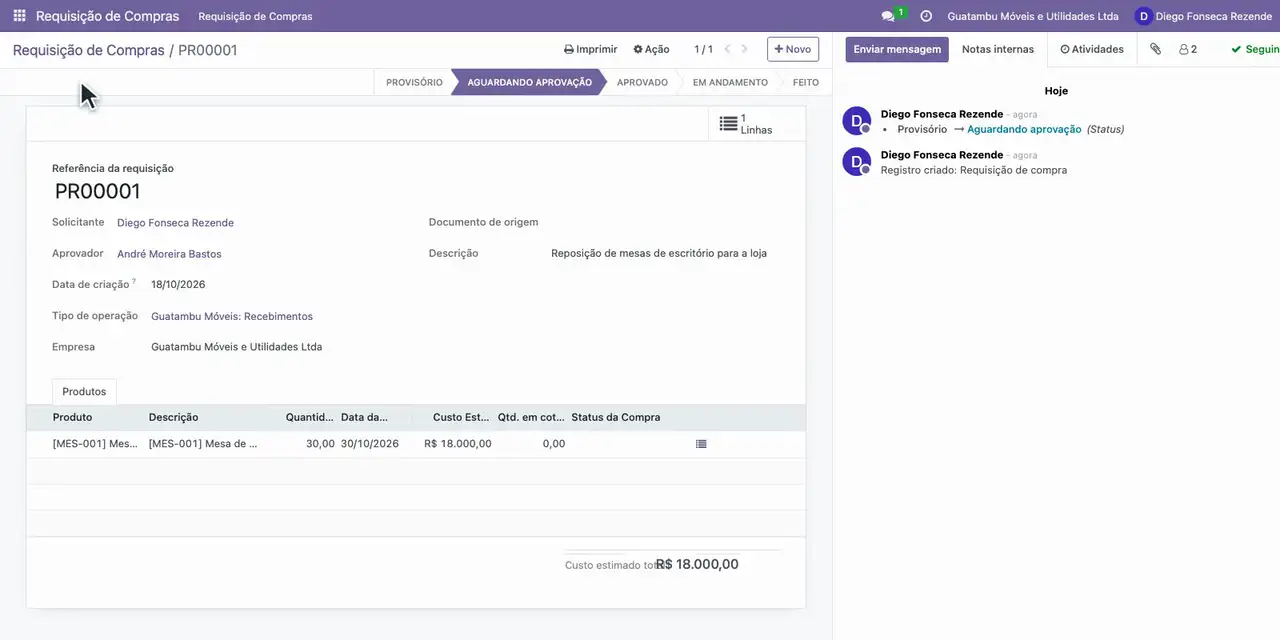
Task: Click the paperclip attachments icon
Action: (1155, 49)
